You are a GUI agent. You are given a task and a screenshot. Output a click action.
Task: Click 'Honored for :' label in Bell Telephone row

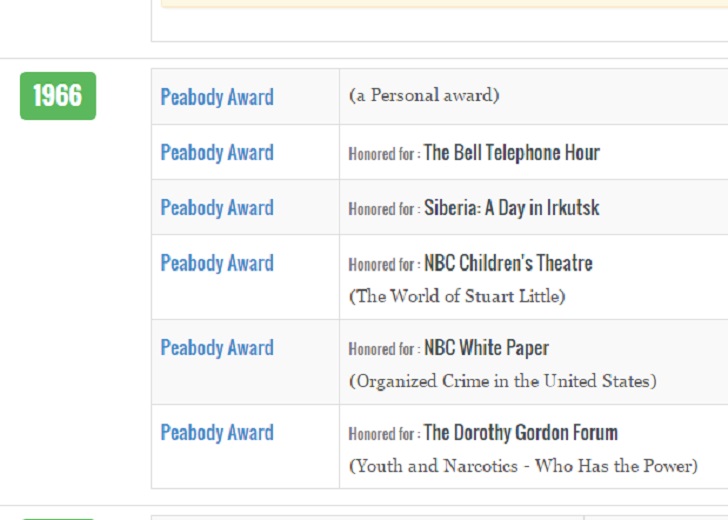pos(384,154)
